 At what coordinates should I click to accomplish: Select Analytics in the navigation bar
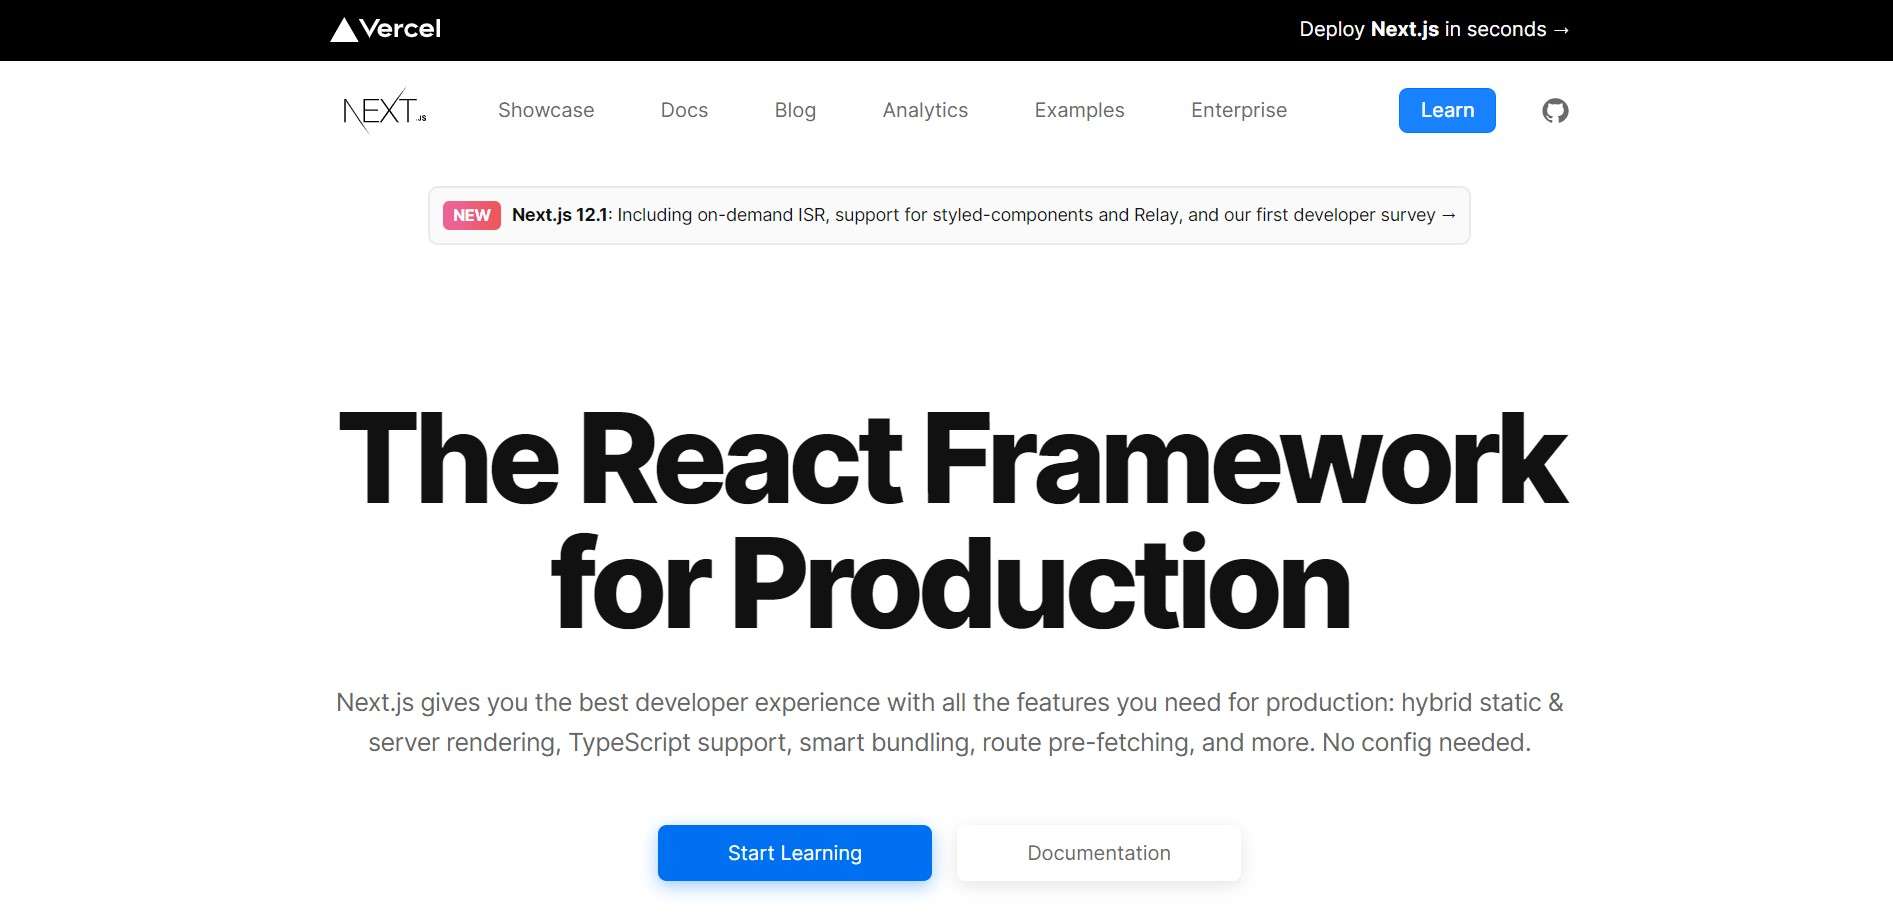(x=925, y=110)
